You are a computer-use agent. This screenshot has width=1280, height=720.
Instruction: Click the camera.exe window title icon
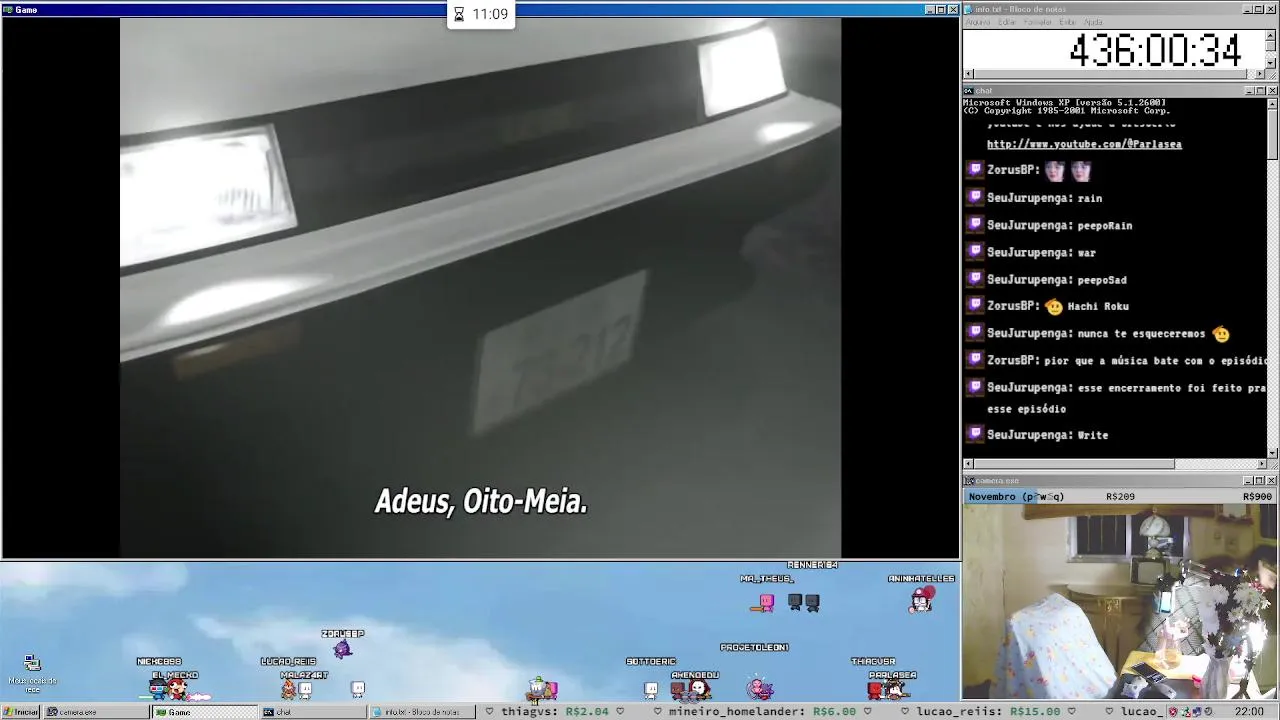tap(969, 481)
